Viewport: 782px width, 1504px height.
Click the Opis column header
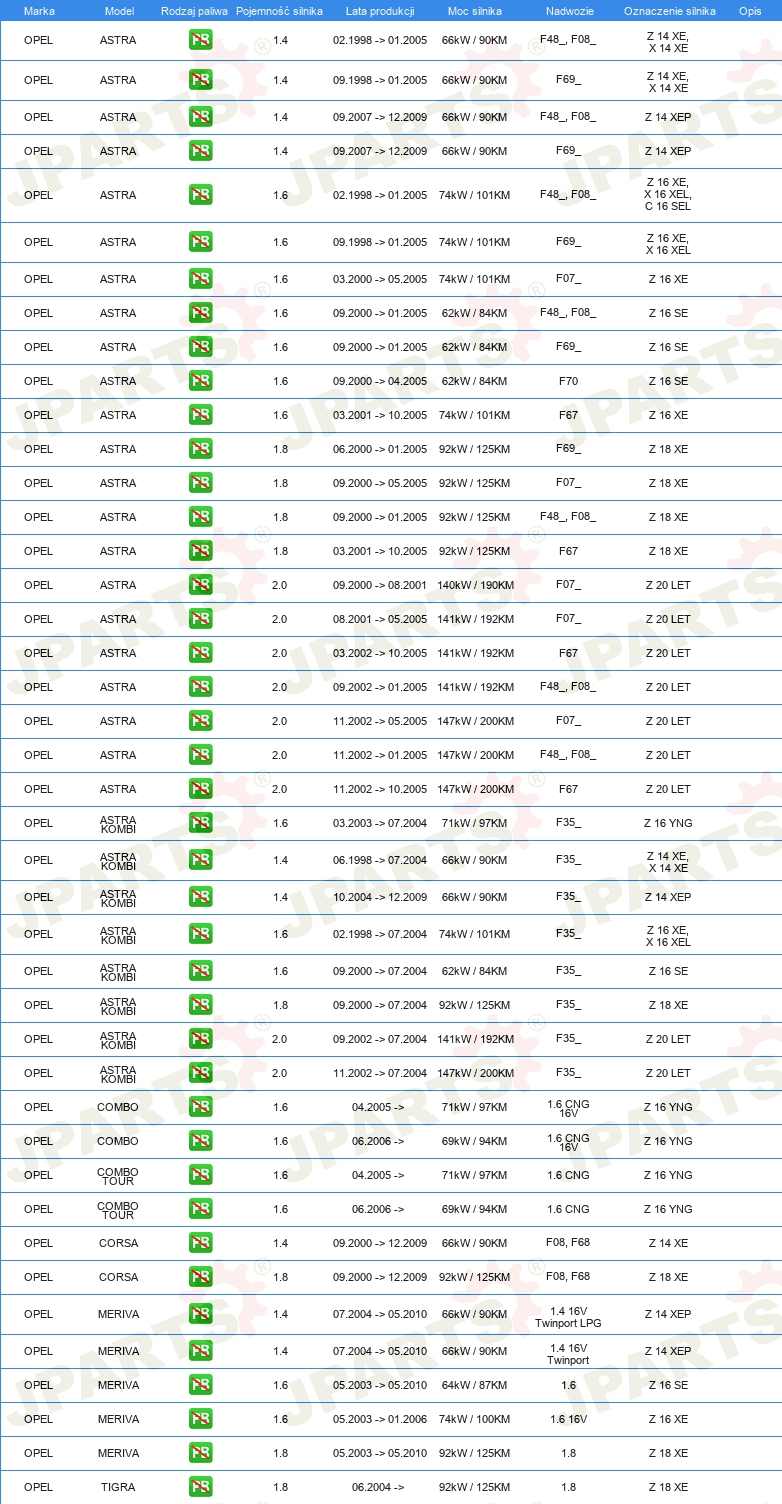pyautogui.click(x=750, y=11)
